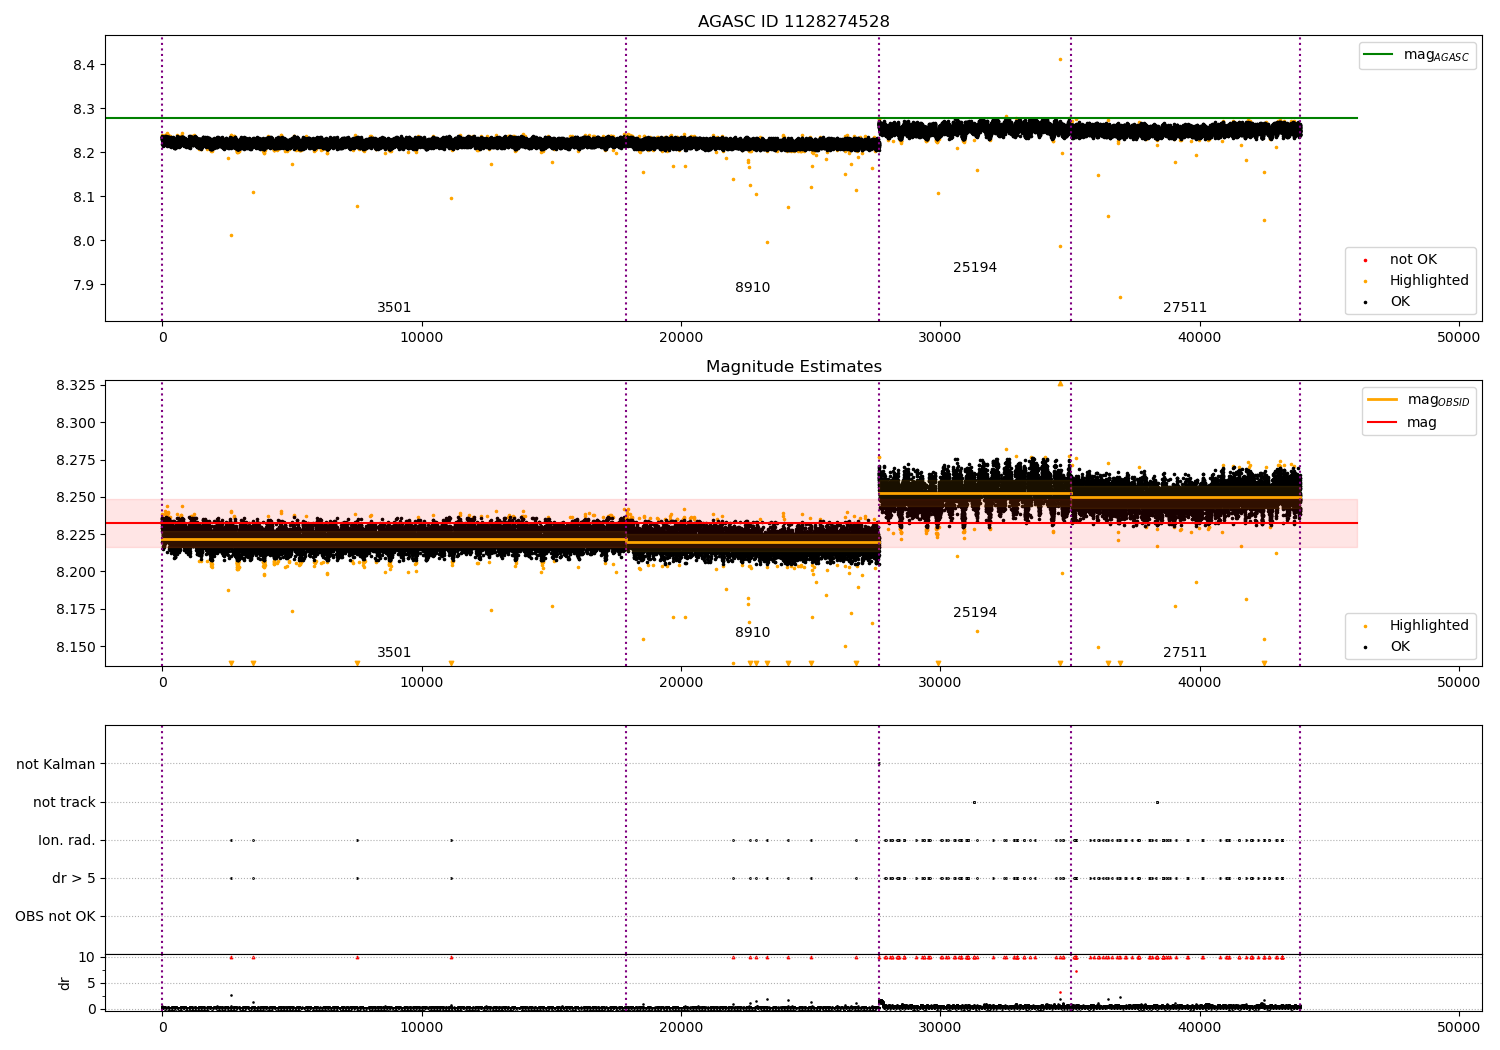Click the "25194" obsid label in the top plot
Image resolution: width=1500 pixels, height=1050 pixels.
[975, 268]
